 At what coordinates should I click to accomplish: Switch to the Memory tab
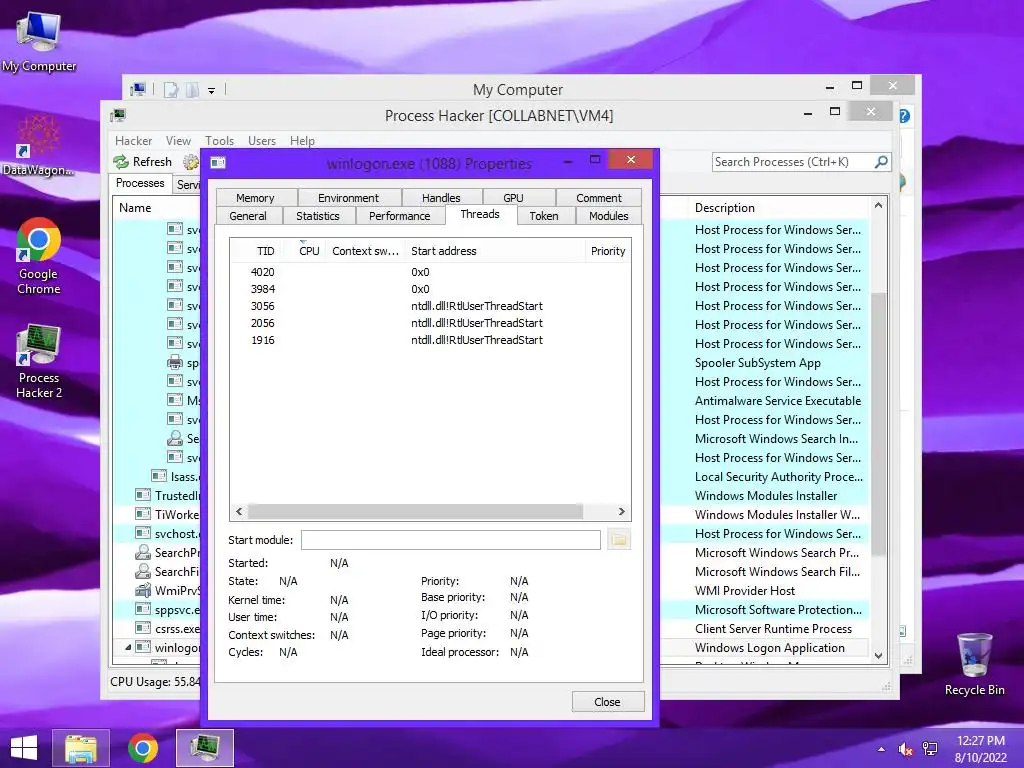(x=255, y=198)
